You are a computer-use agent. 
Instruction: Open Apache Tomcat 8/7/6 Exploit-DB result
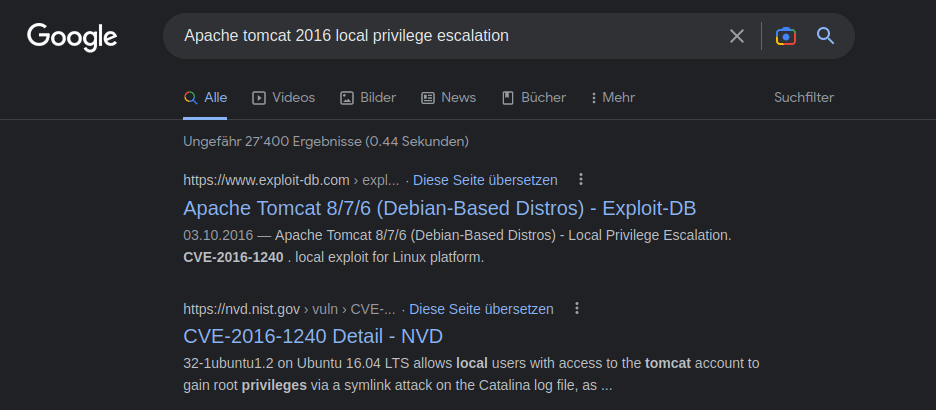click(439, 208)
